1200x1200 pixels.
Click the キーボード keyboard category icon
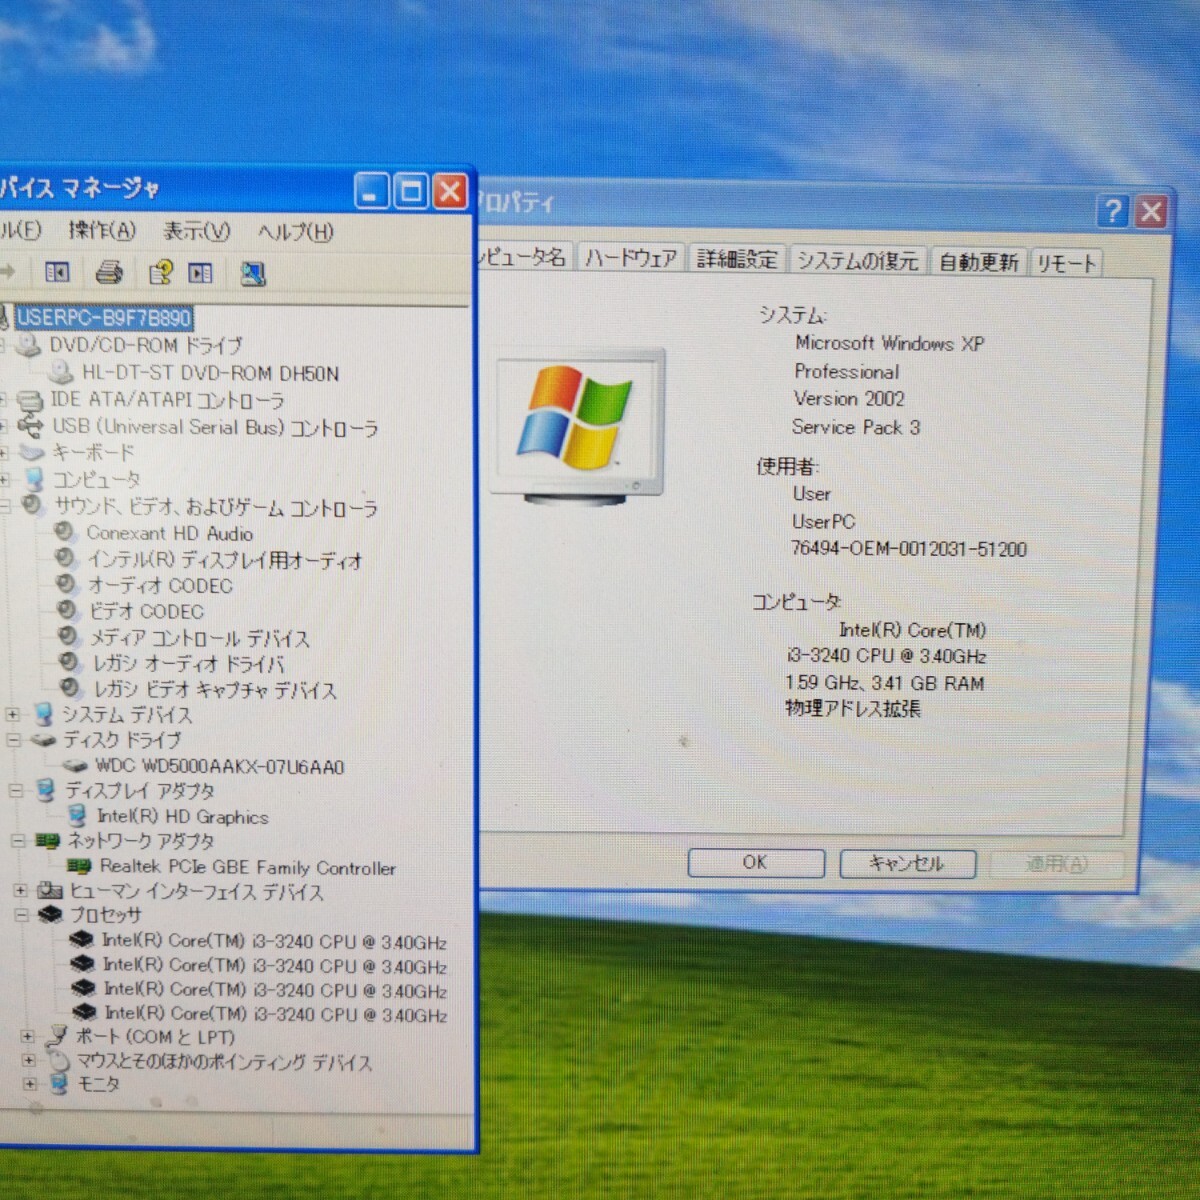[x=32, y=453]
